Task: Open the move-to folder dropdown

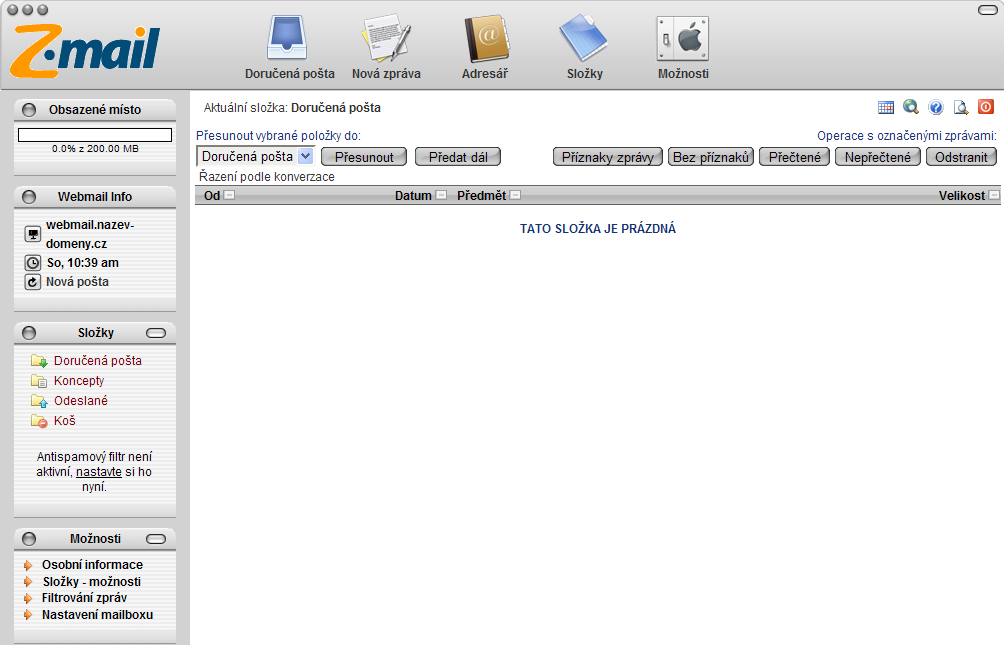Action: point(306,156)
